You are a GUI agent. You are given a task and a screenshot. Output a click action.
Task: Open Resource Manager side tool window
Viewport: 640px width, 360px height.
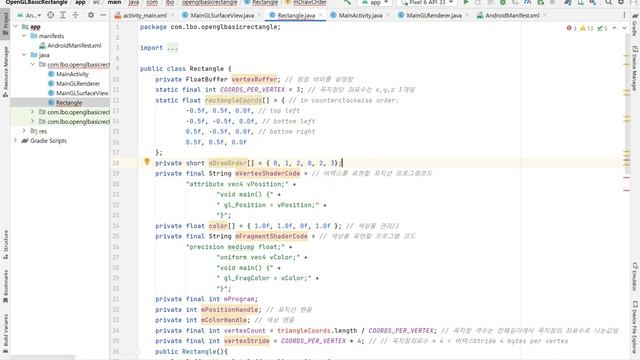(x=5, y=71)
